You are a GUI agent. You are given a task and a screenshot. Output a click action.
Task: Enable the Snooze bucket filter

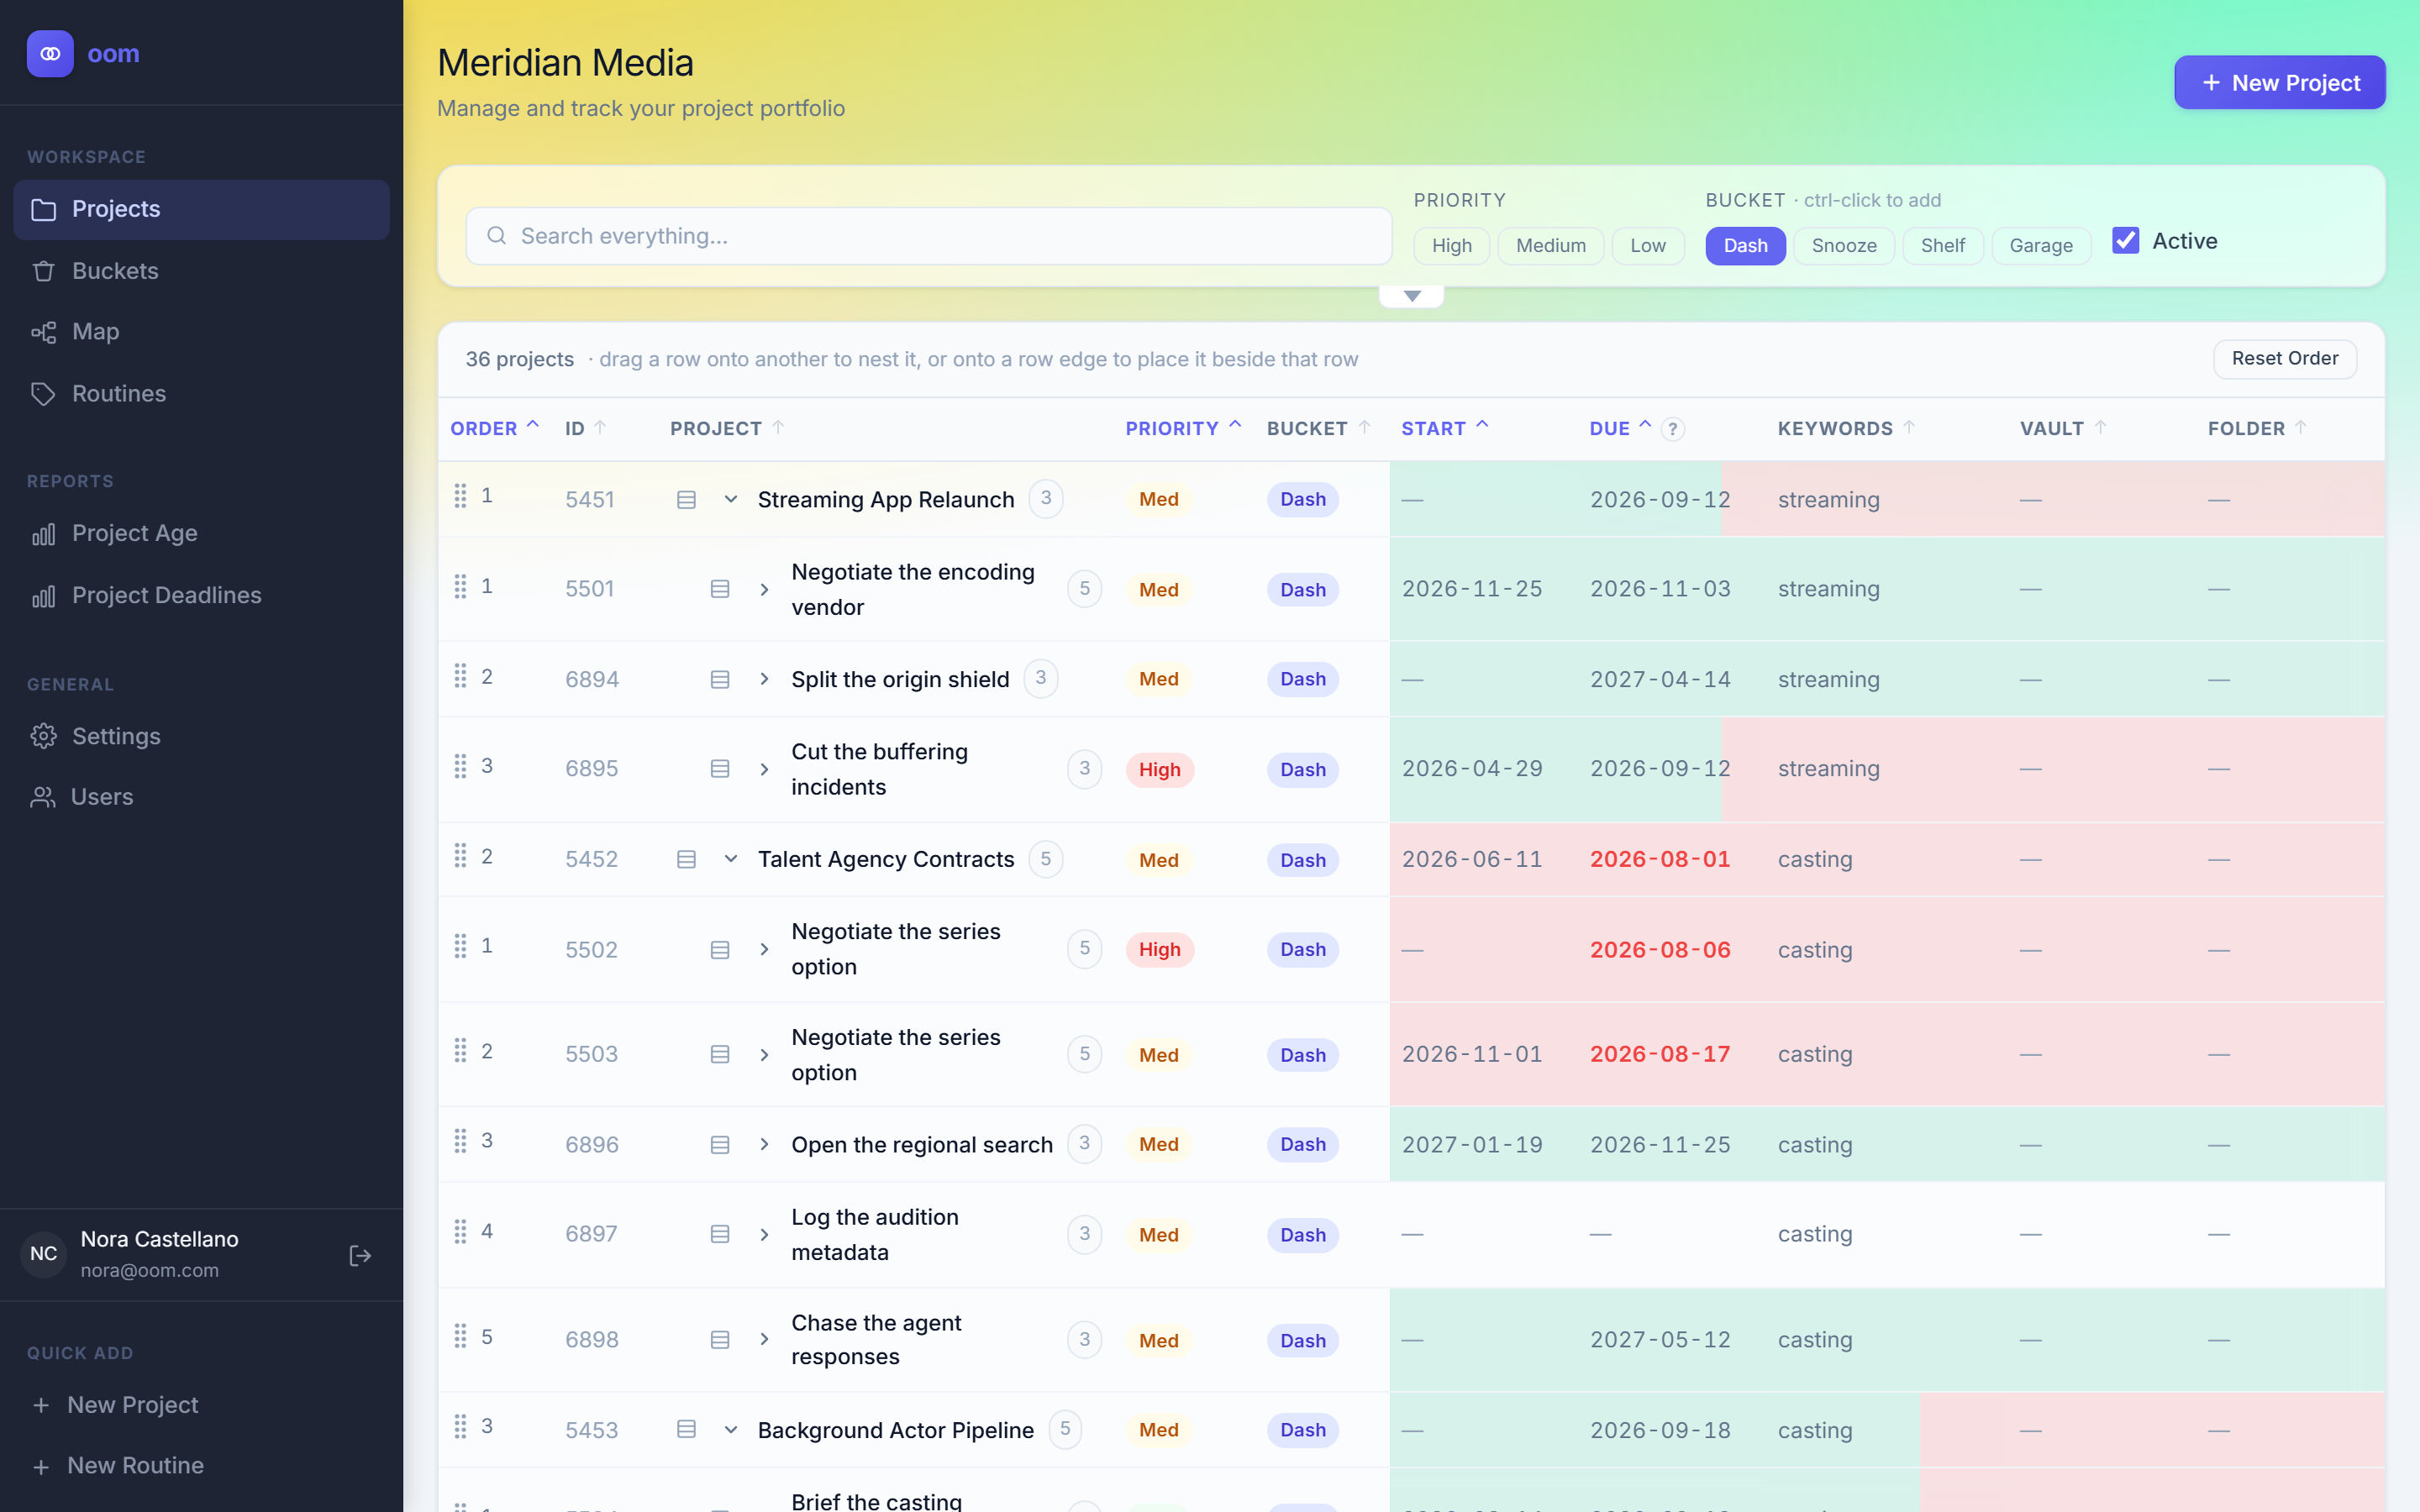pyautogui.click(x=1844, y=245)
